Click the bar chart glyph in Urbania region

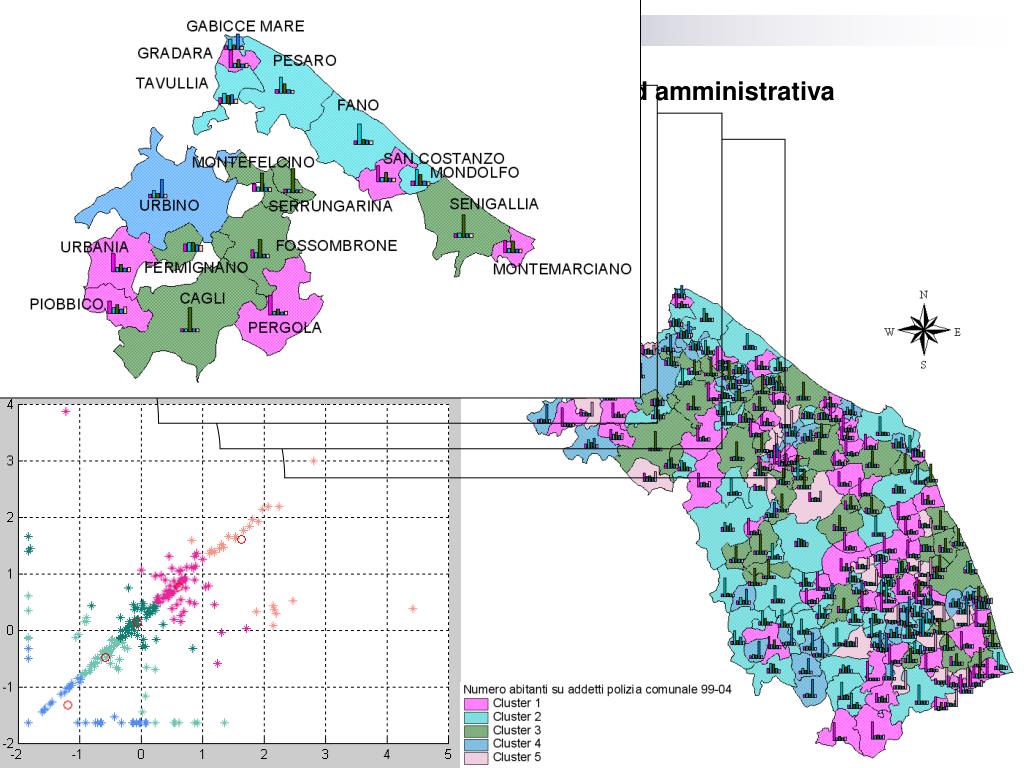[120, 263]
